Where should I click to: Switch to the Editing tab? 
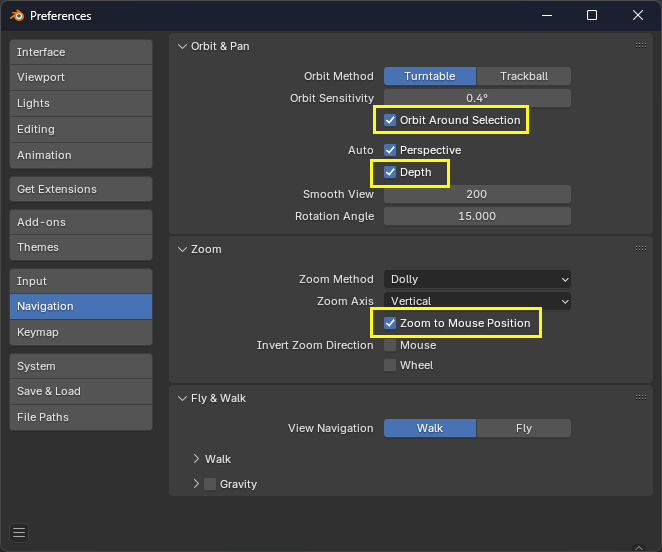(81, 129)
